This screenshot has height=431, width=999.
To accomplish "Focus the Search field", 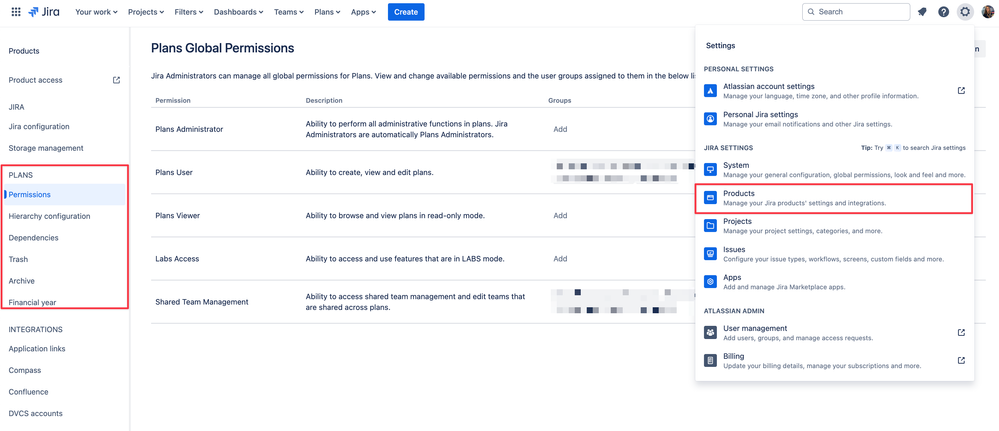I will pyautogui.click(x=856, y=11).
